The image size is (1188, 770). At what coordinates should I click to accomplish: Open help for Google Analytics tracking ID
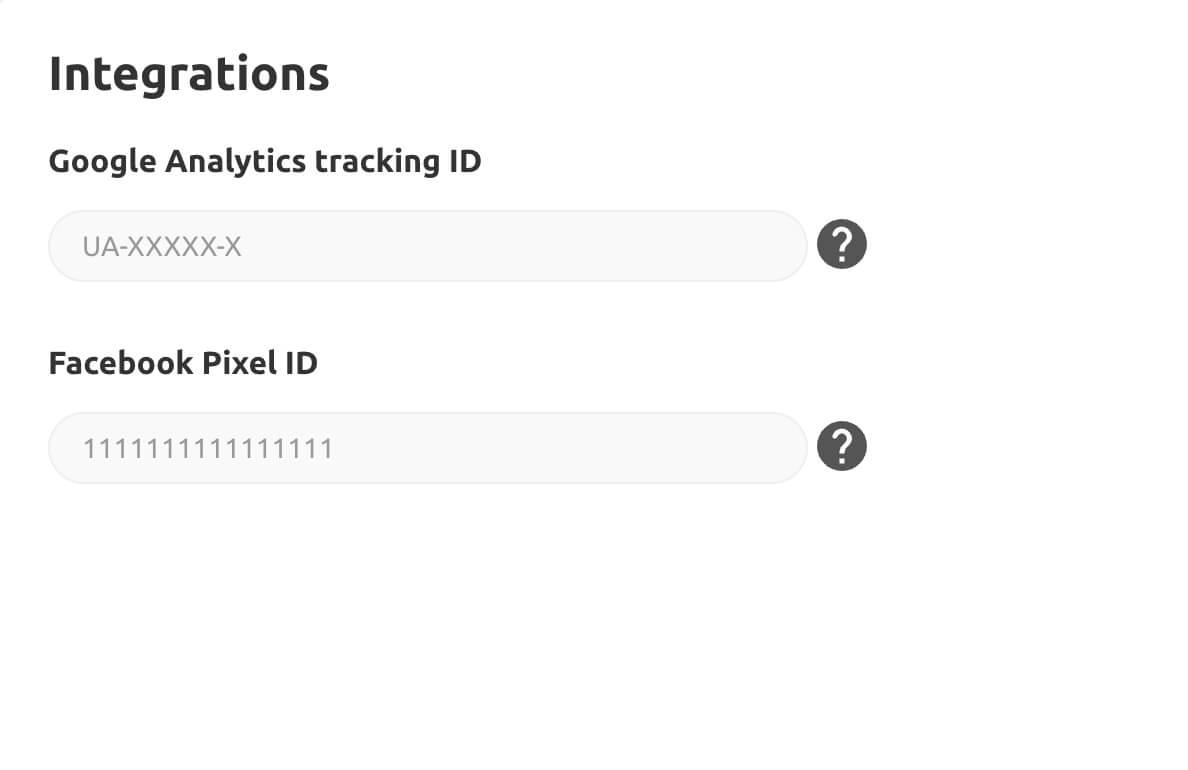click(842, 245)
